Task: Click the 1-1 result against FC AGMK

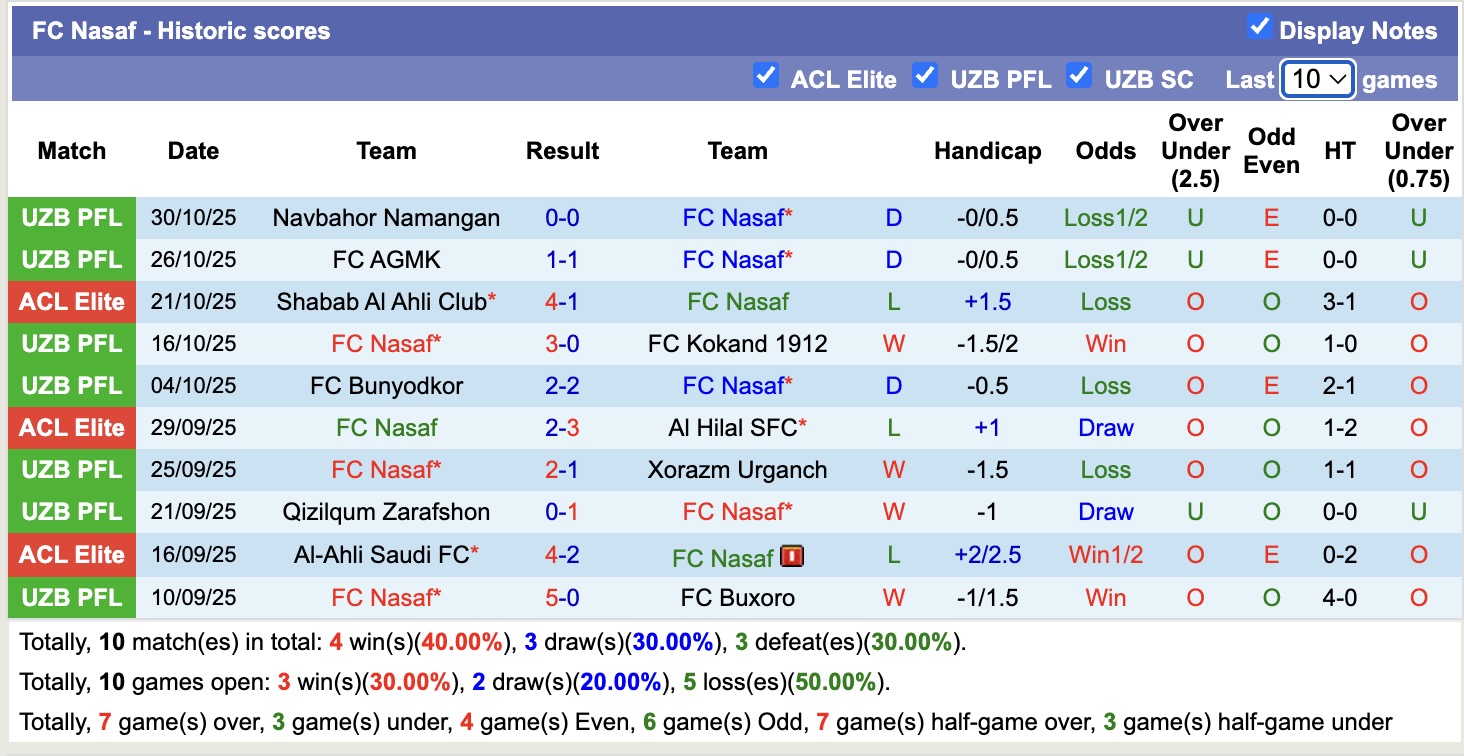Action: click(562, 260)
